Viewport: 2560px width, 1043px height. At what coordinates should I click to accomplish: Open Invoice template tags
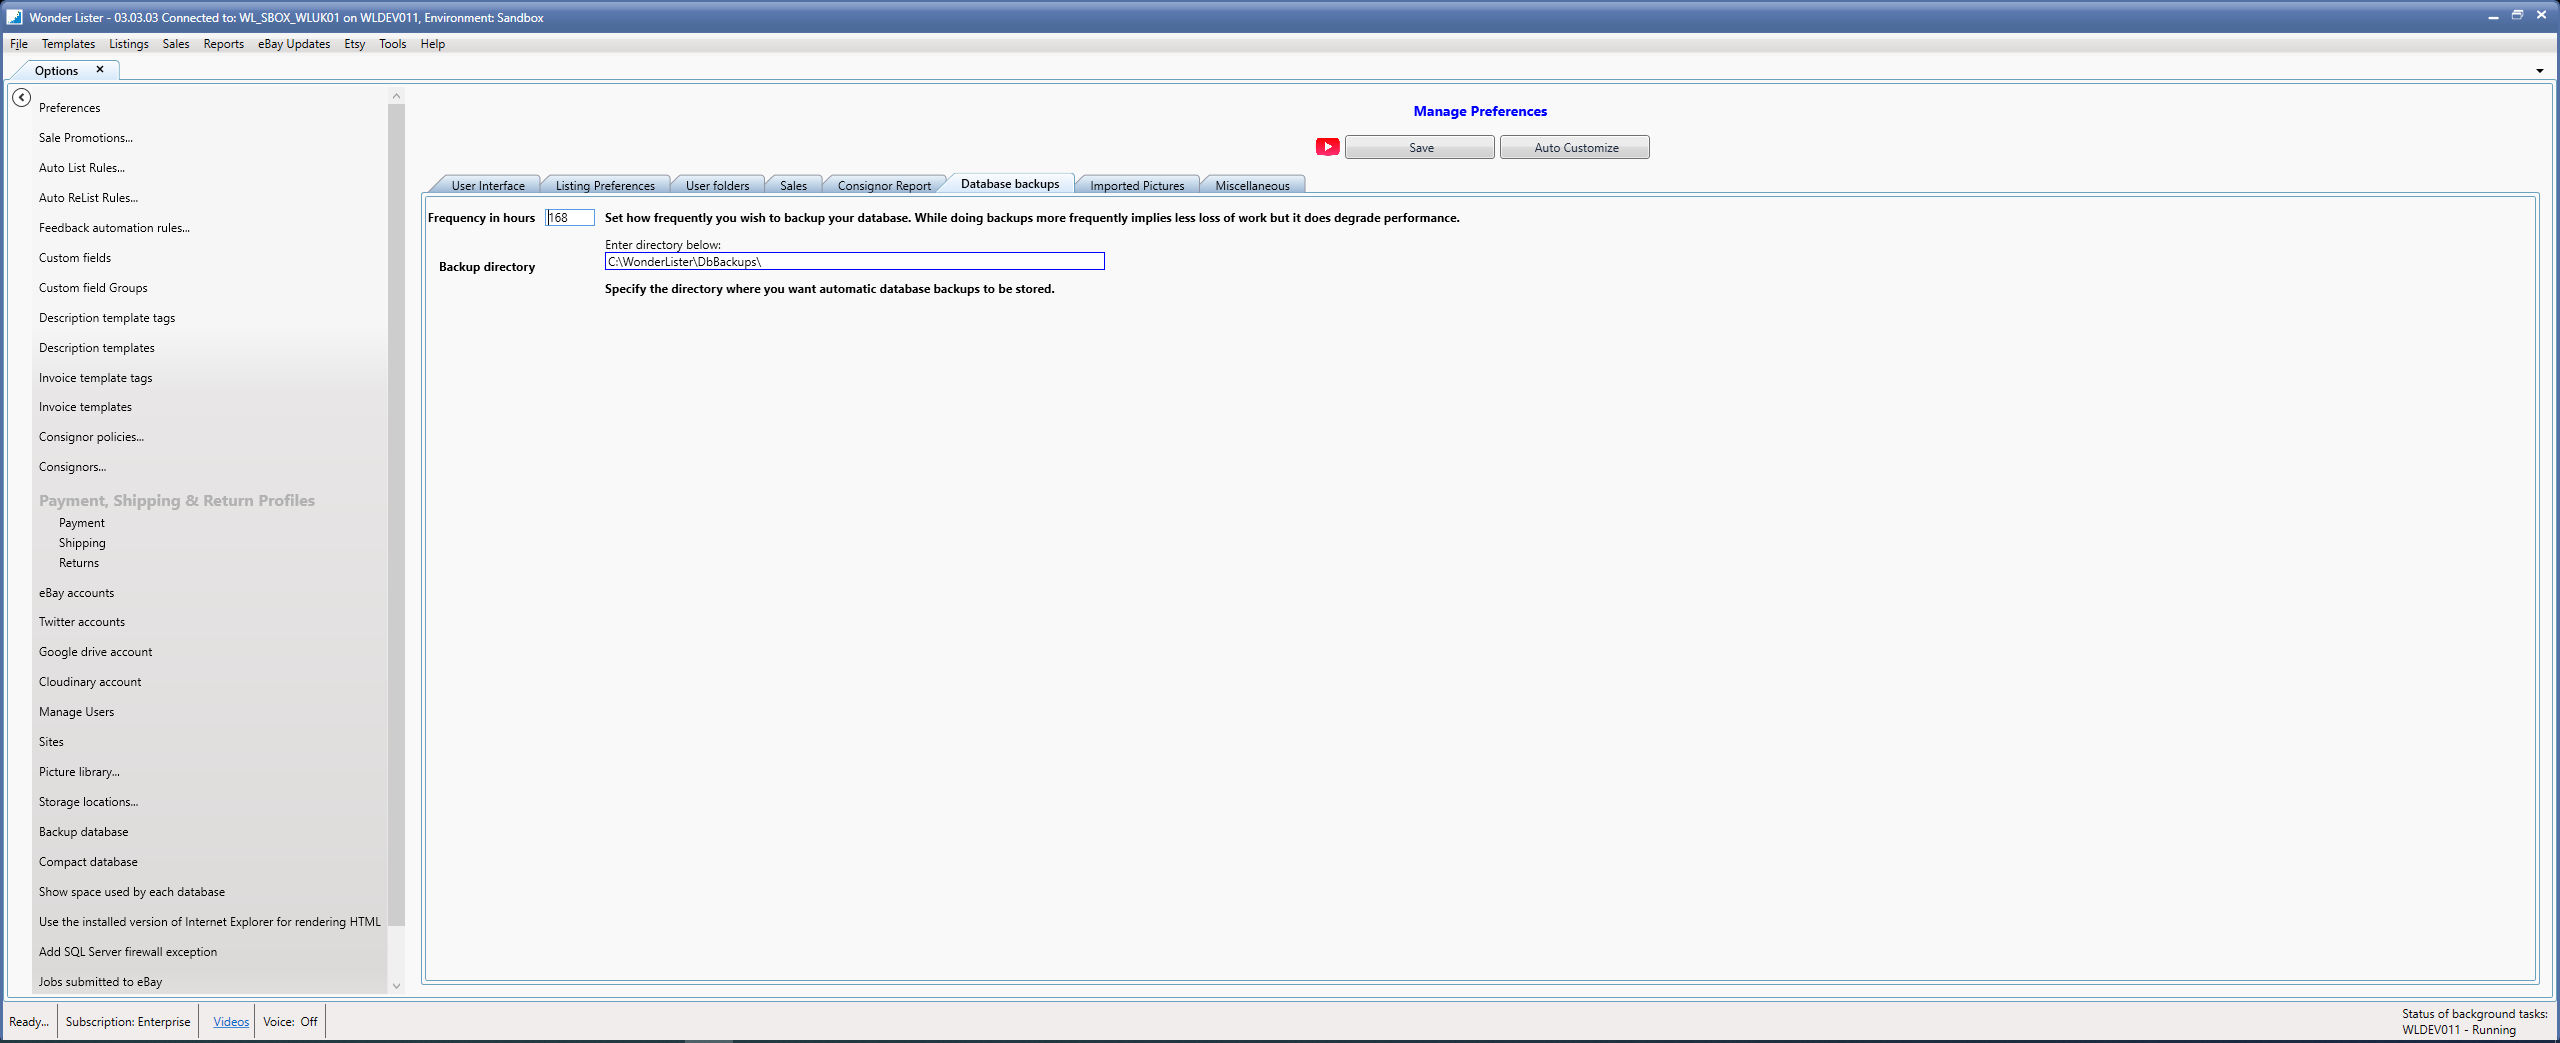coord(96,378)
